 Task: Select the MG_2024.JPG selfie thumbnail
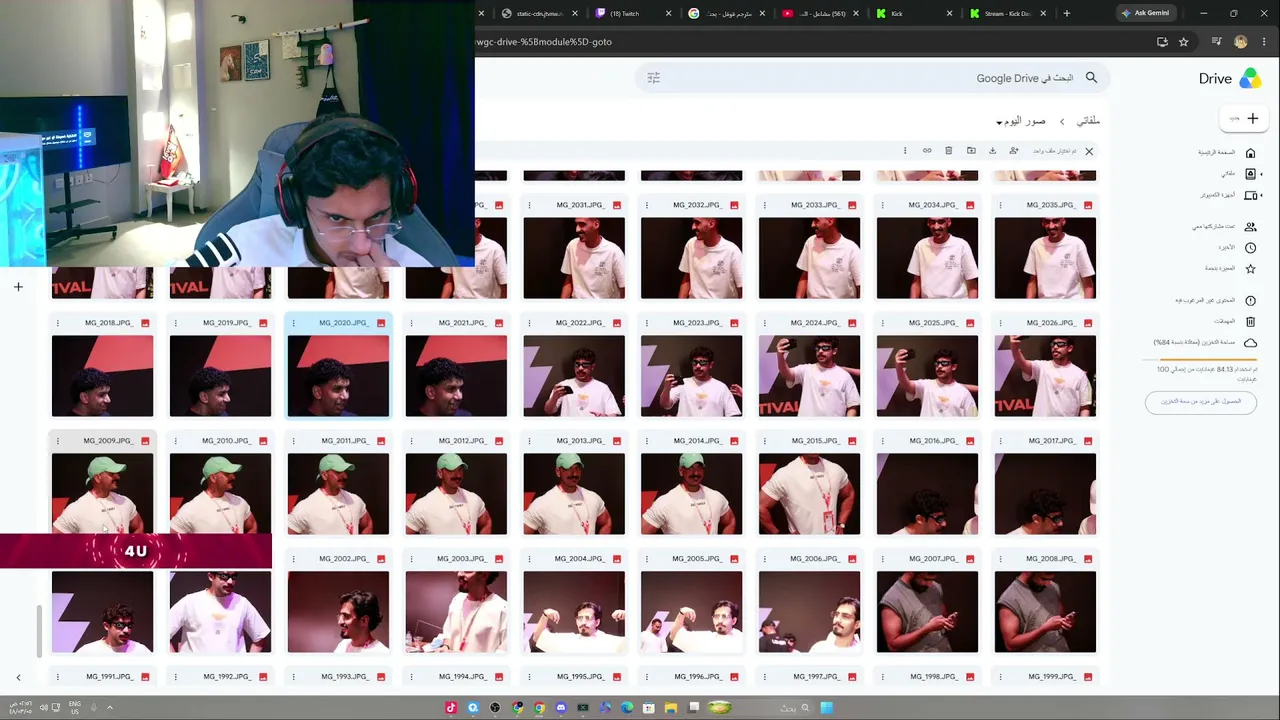(x=809, y=376)
